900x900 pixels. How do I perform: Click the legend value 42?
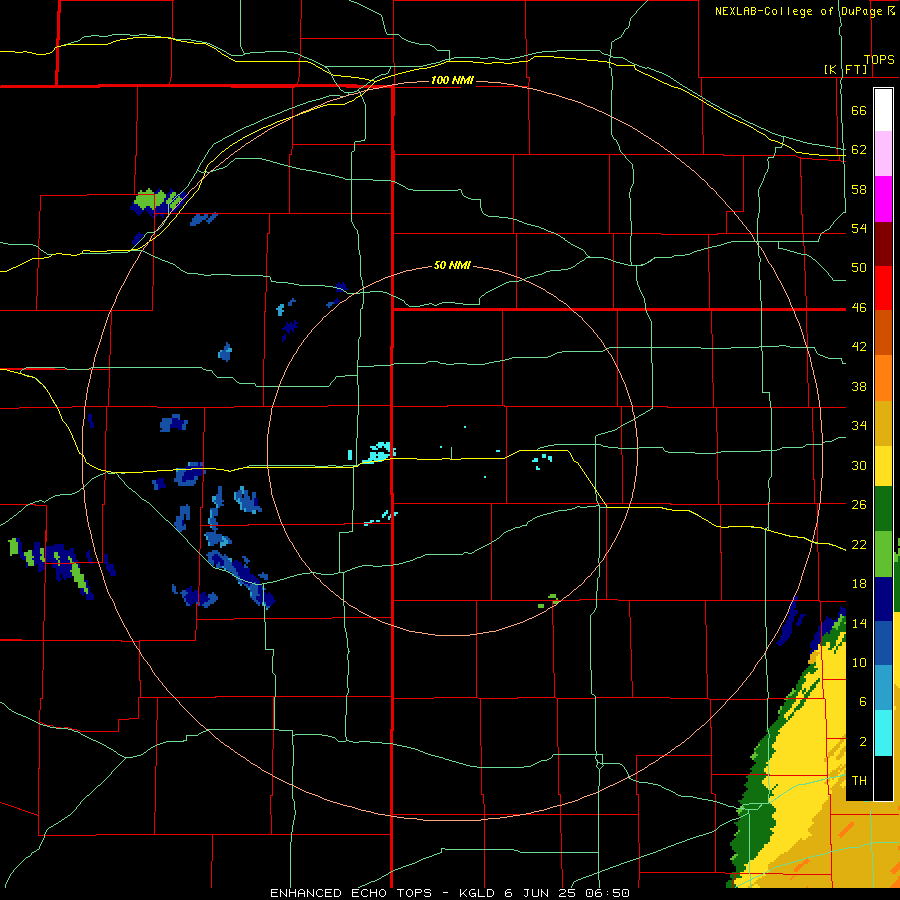click(859, 347)
